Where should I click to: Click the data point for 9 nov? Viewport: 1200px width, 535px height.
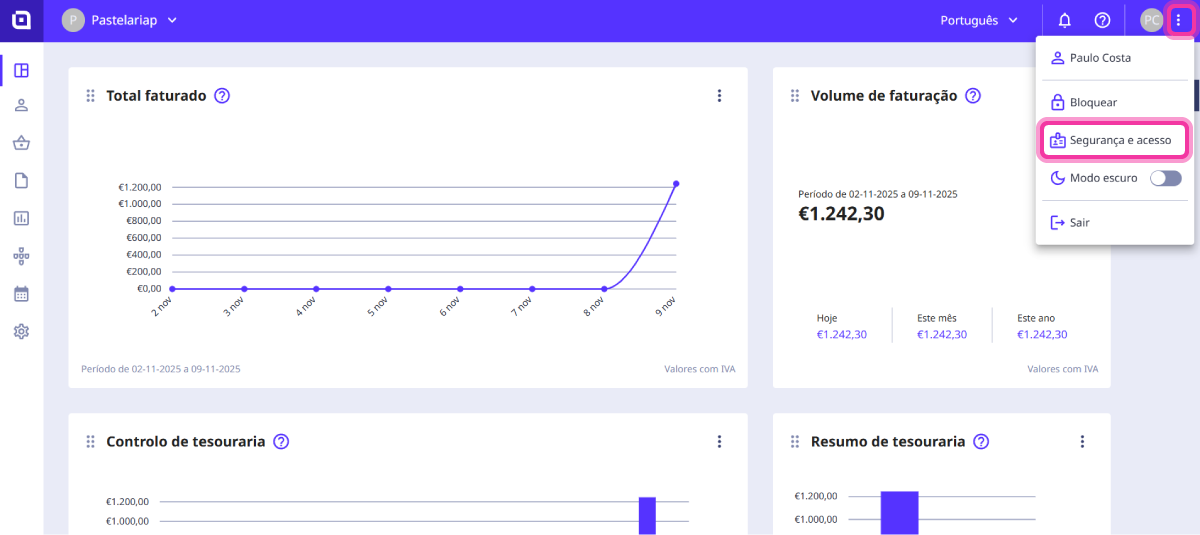(676, 183)
